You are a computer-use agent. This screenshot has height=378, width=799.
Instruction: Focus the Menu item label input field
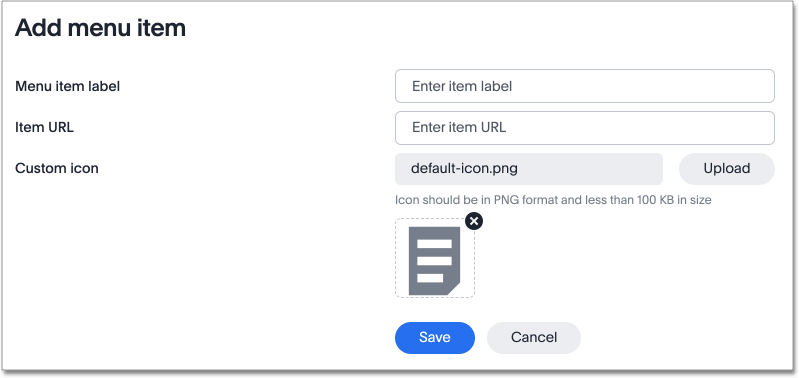[584, 86]
